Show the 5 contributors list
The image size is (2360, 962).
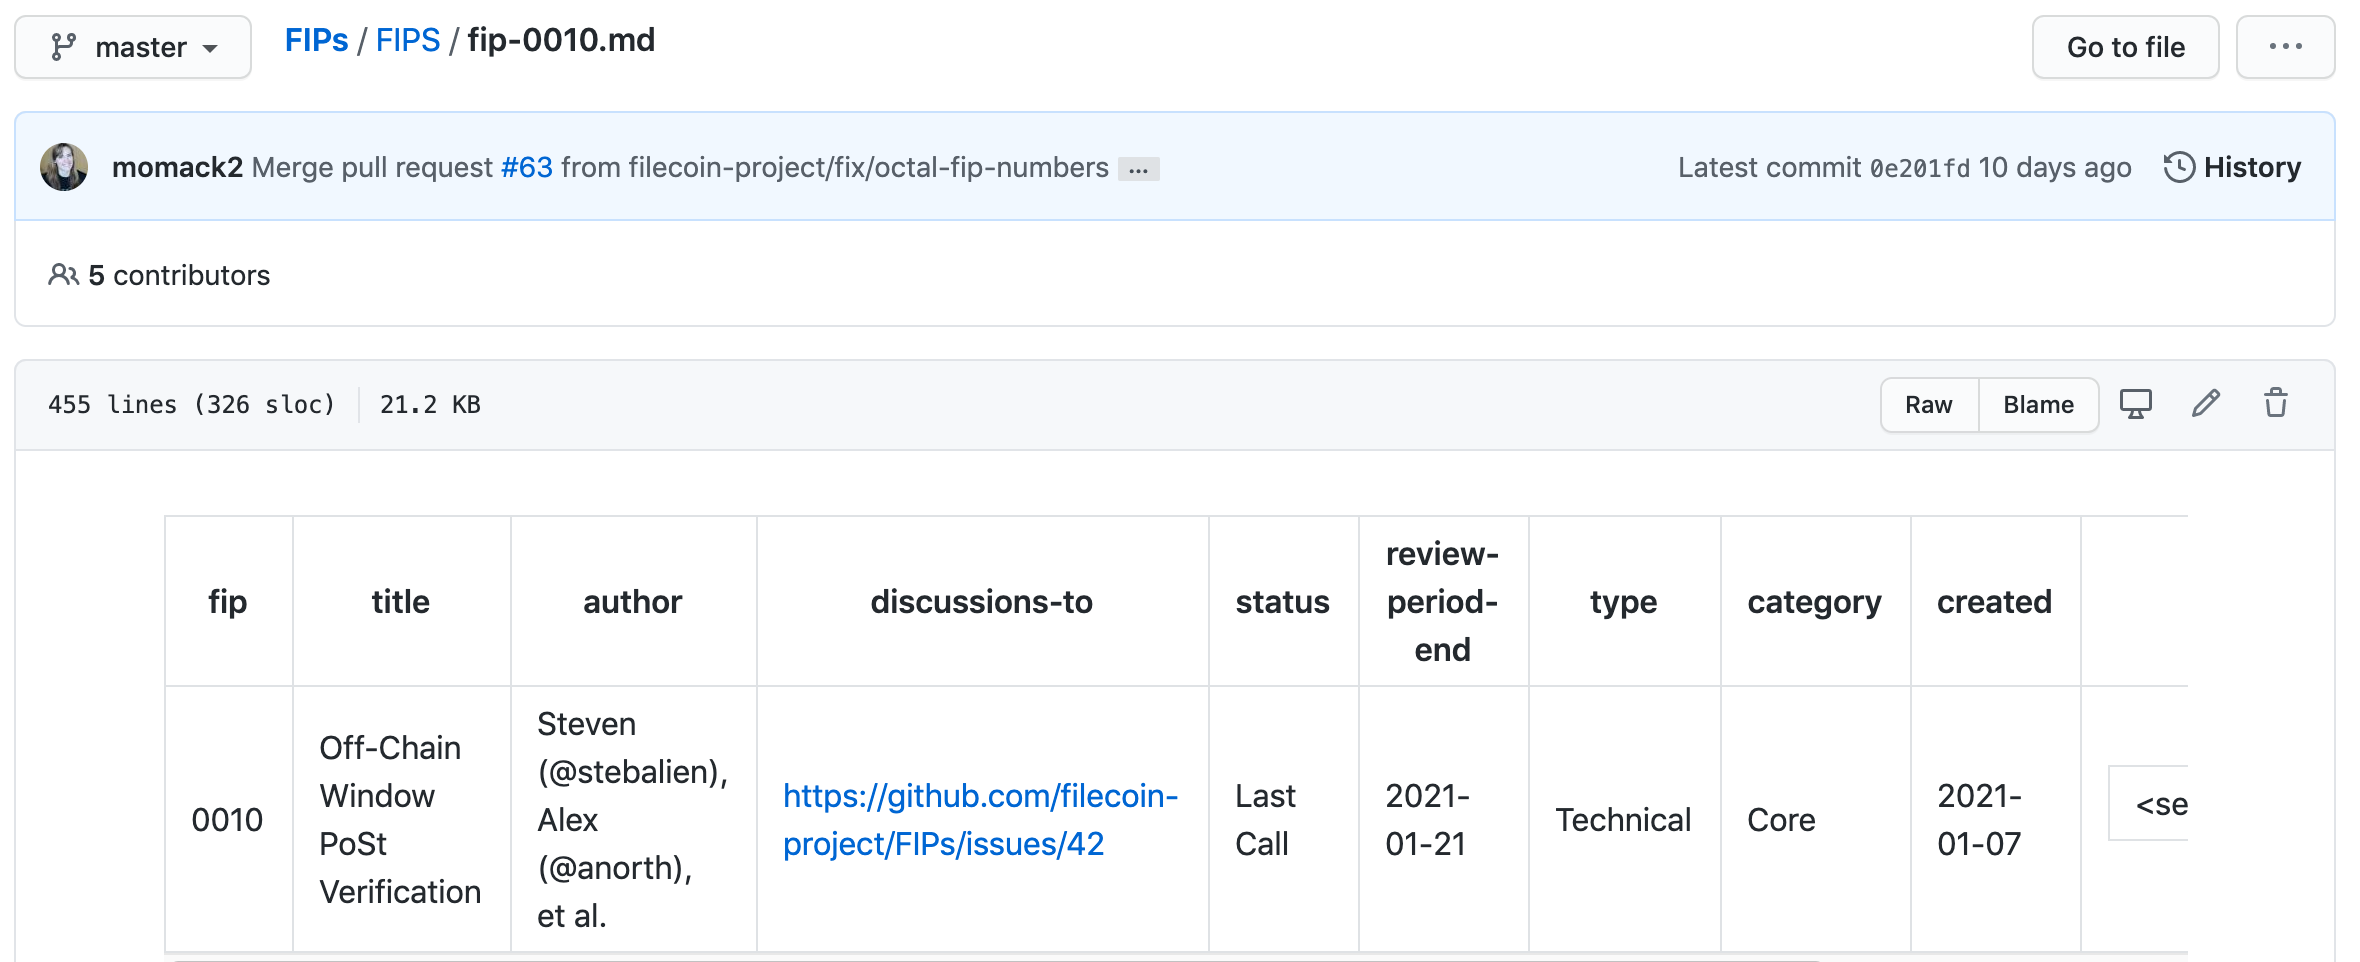[x=179, y=275]
